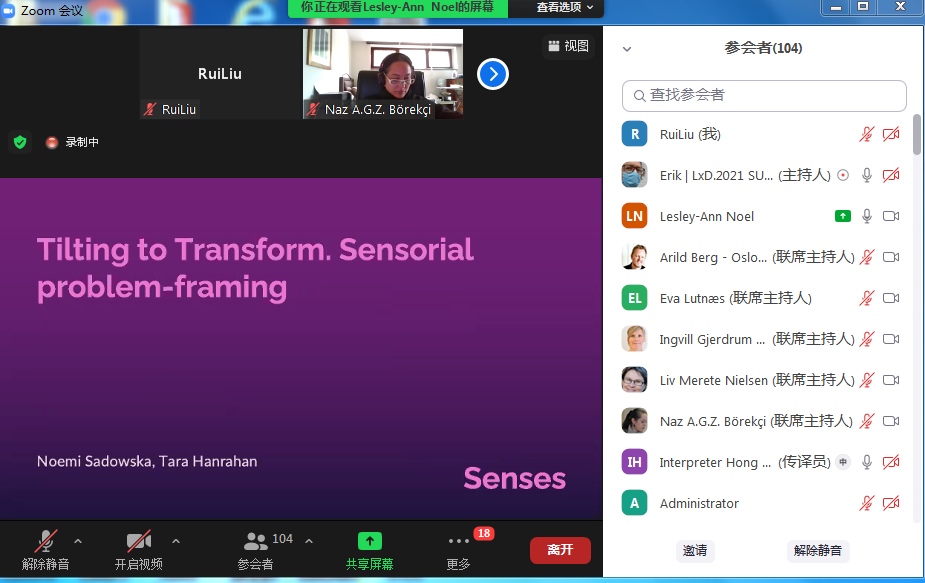
Task: Open the 视图 view layout menu
Action: coord(568,46)
